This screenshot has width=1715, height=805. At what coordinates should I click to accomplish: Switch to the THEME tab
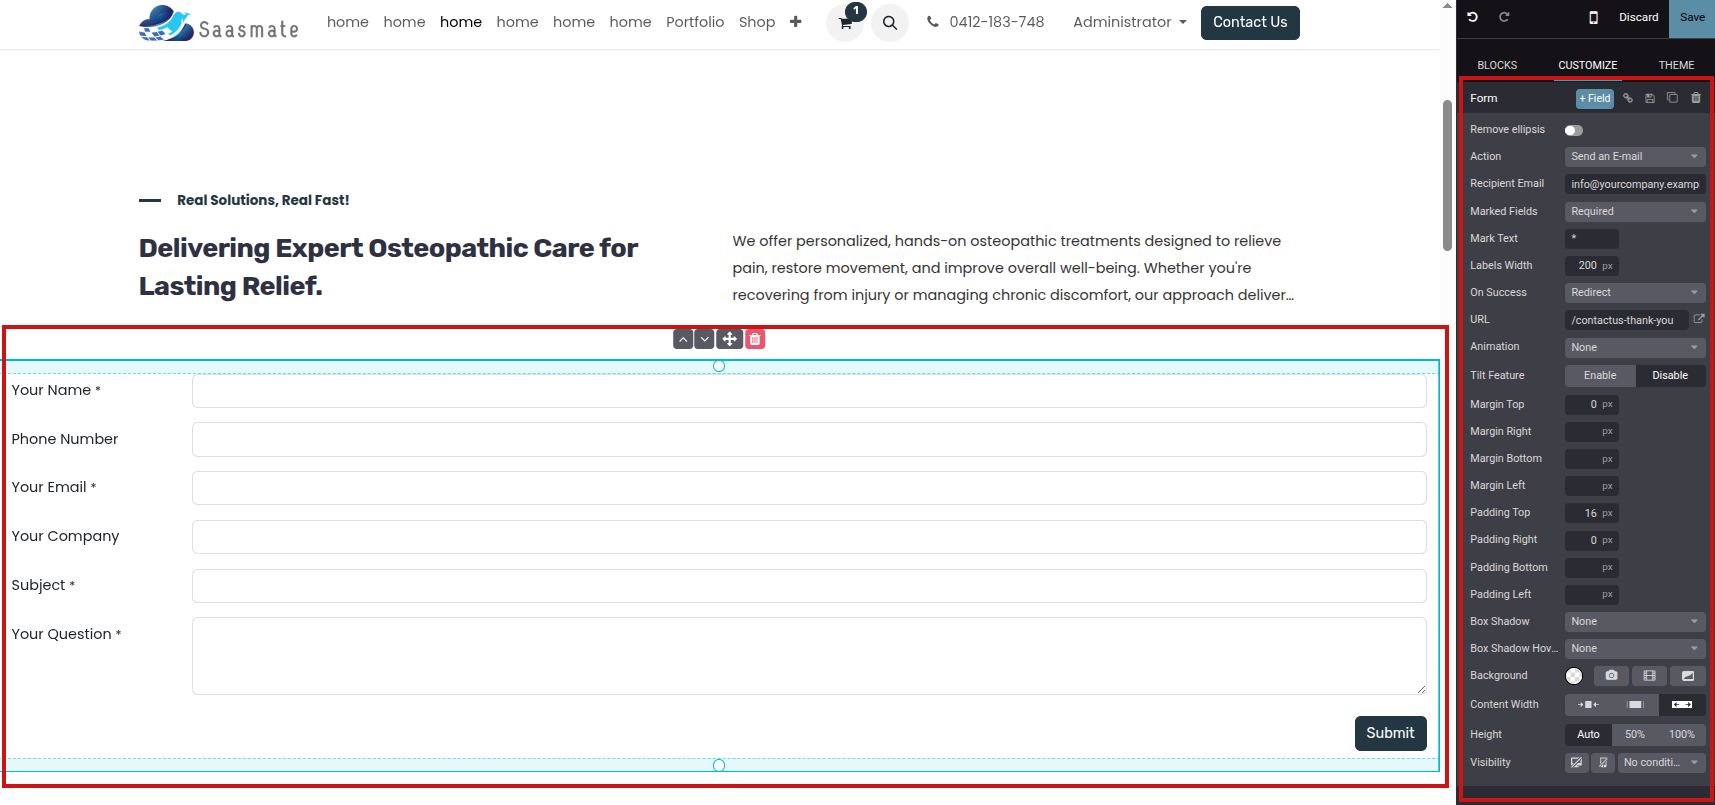pyautogui.click(x=1676, y=65)
